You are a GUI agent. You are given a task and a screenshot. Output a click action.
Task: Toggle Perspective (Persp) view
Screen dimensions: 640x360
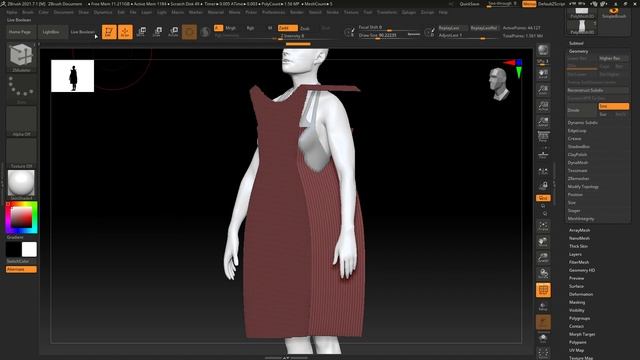(x=543, y=138)
